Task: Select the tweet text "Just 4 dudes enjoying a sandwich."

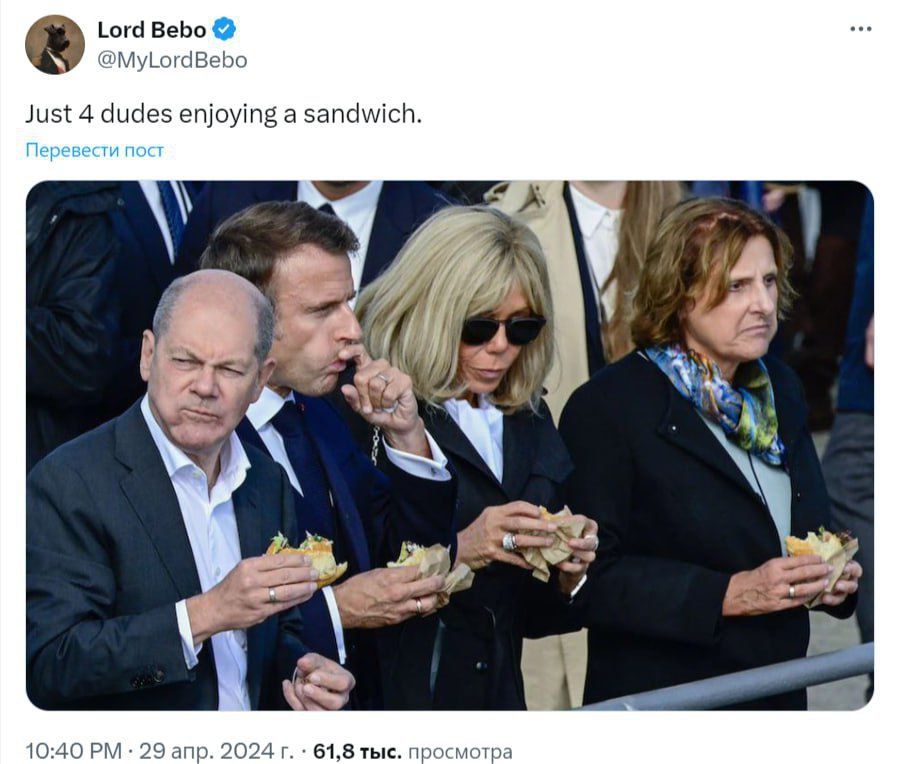Action: pos(225,115)
